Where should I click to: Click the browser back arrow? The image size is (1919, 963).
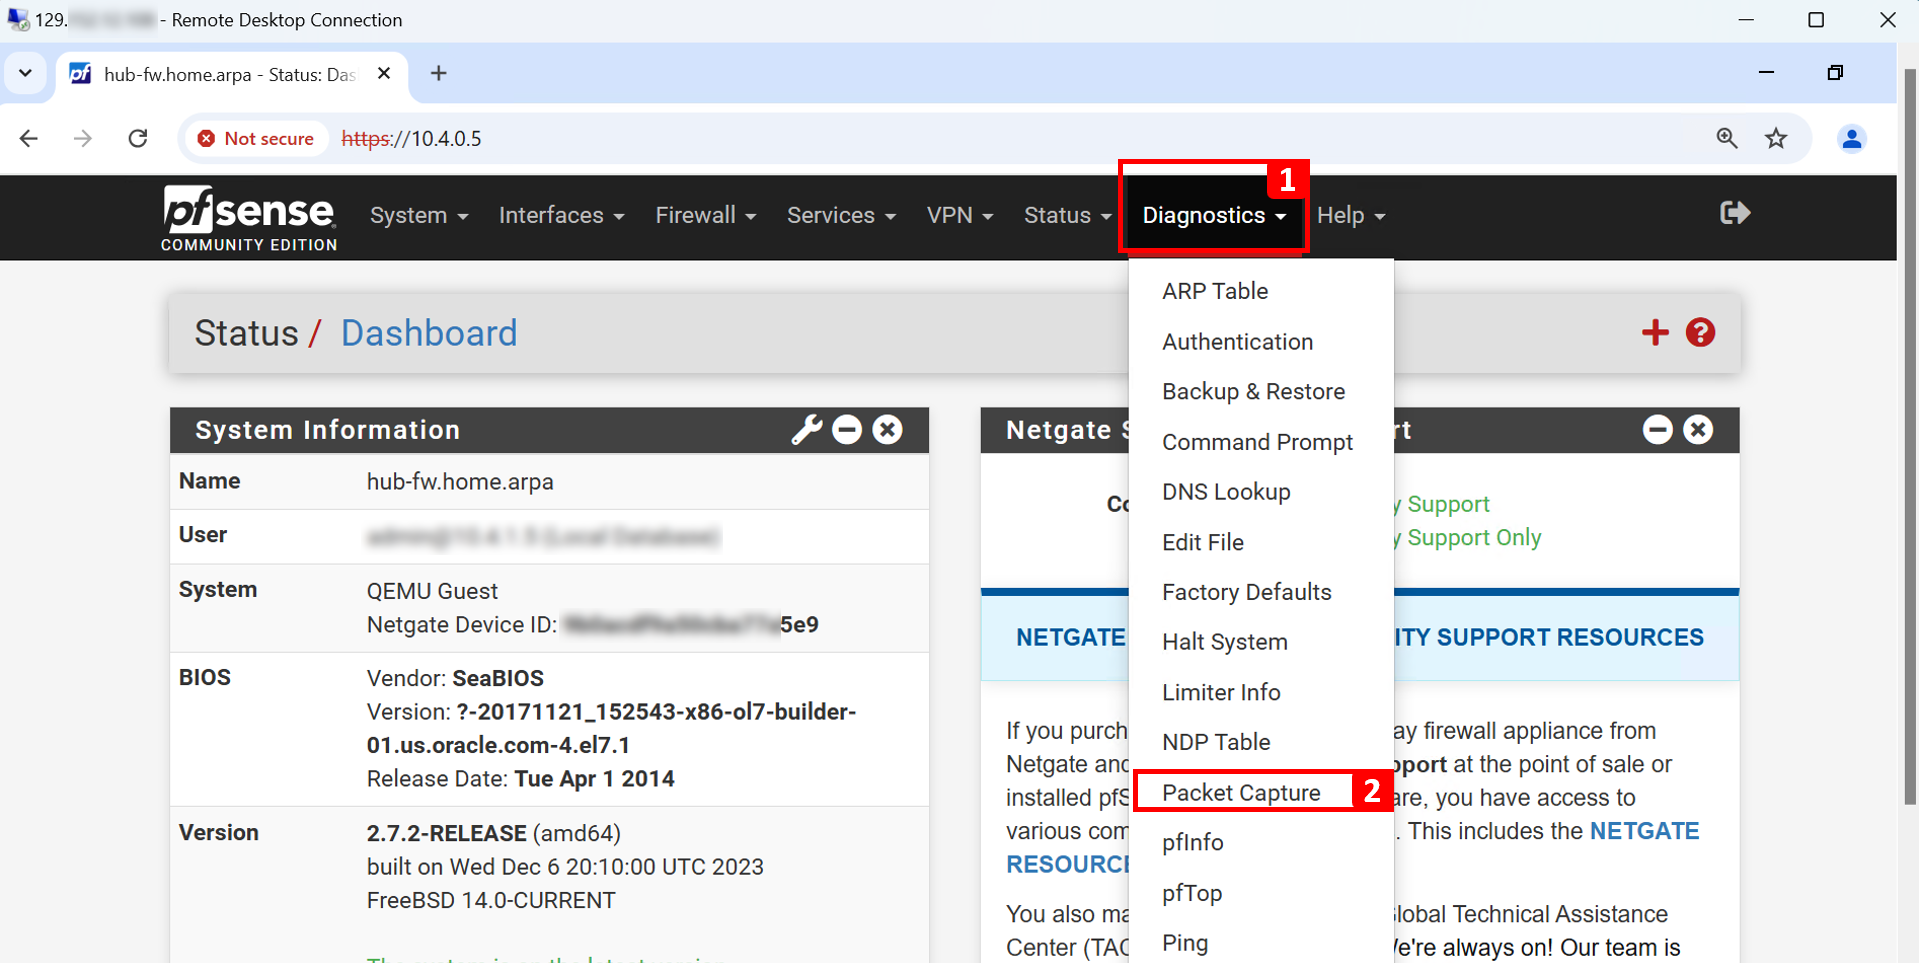(29, 138)
